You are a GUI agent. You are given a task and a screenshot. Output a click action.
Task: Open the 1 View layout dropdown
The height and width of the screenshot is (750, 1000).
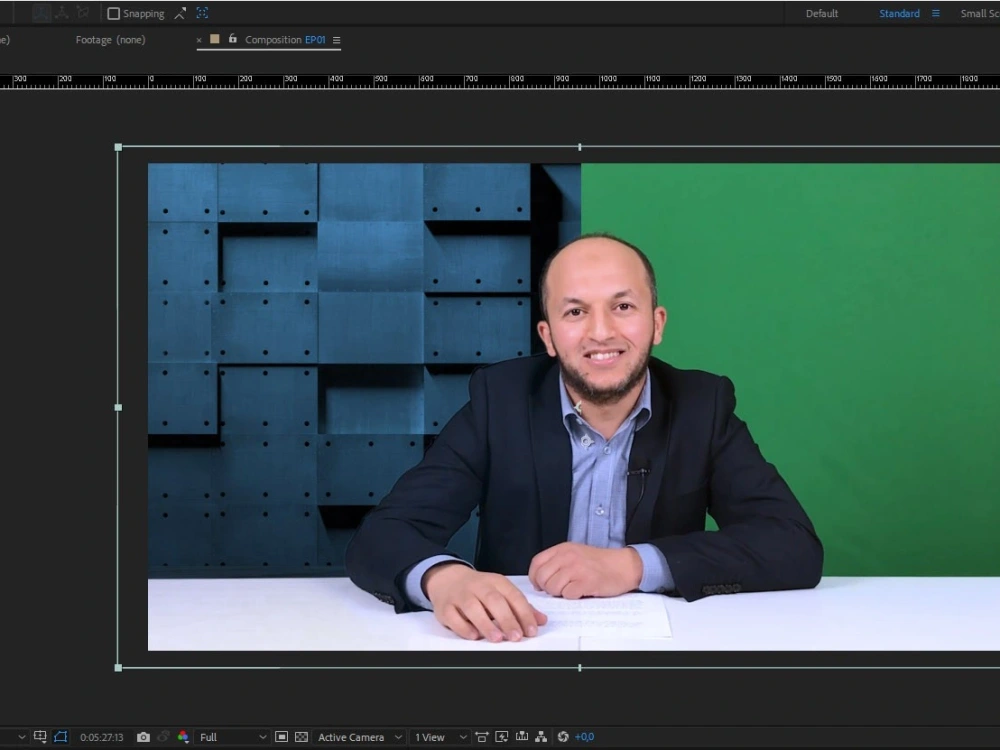[x=440, y=737]
